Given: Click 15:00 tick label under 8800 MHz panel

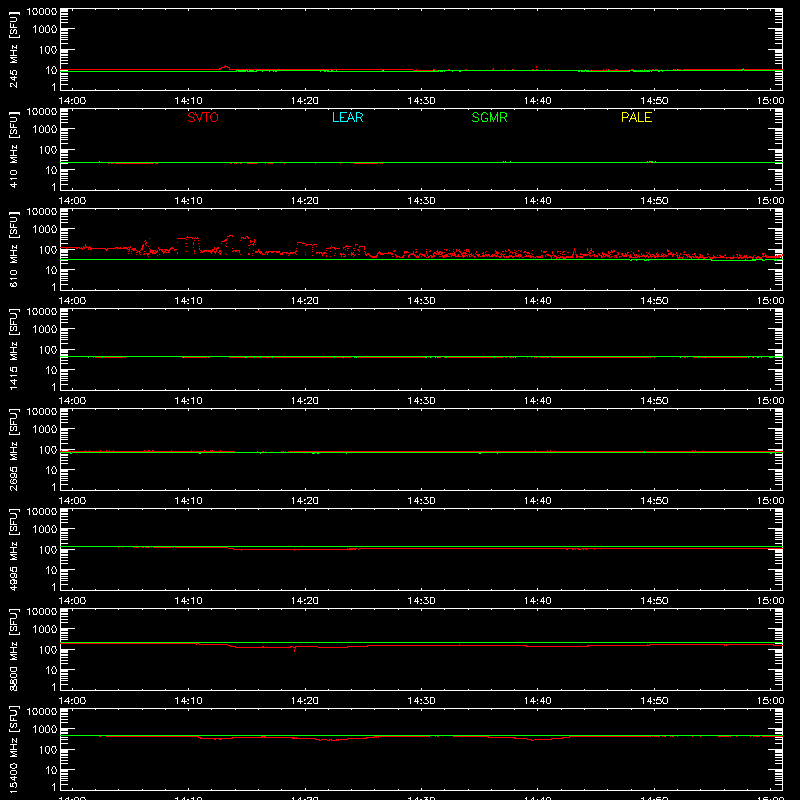Looking at the screenshot, I should [x=770, y=701].
